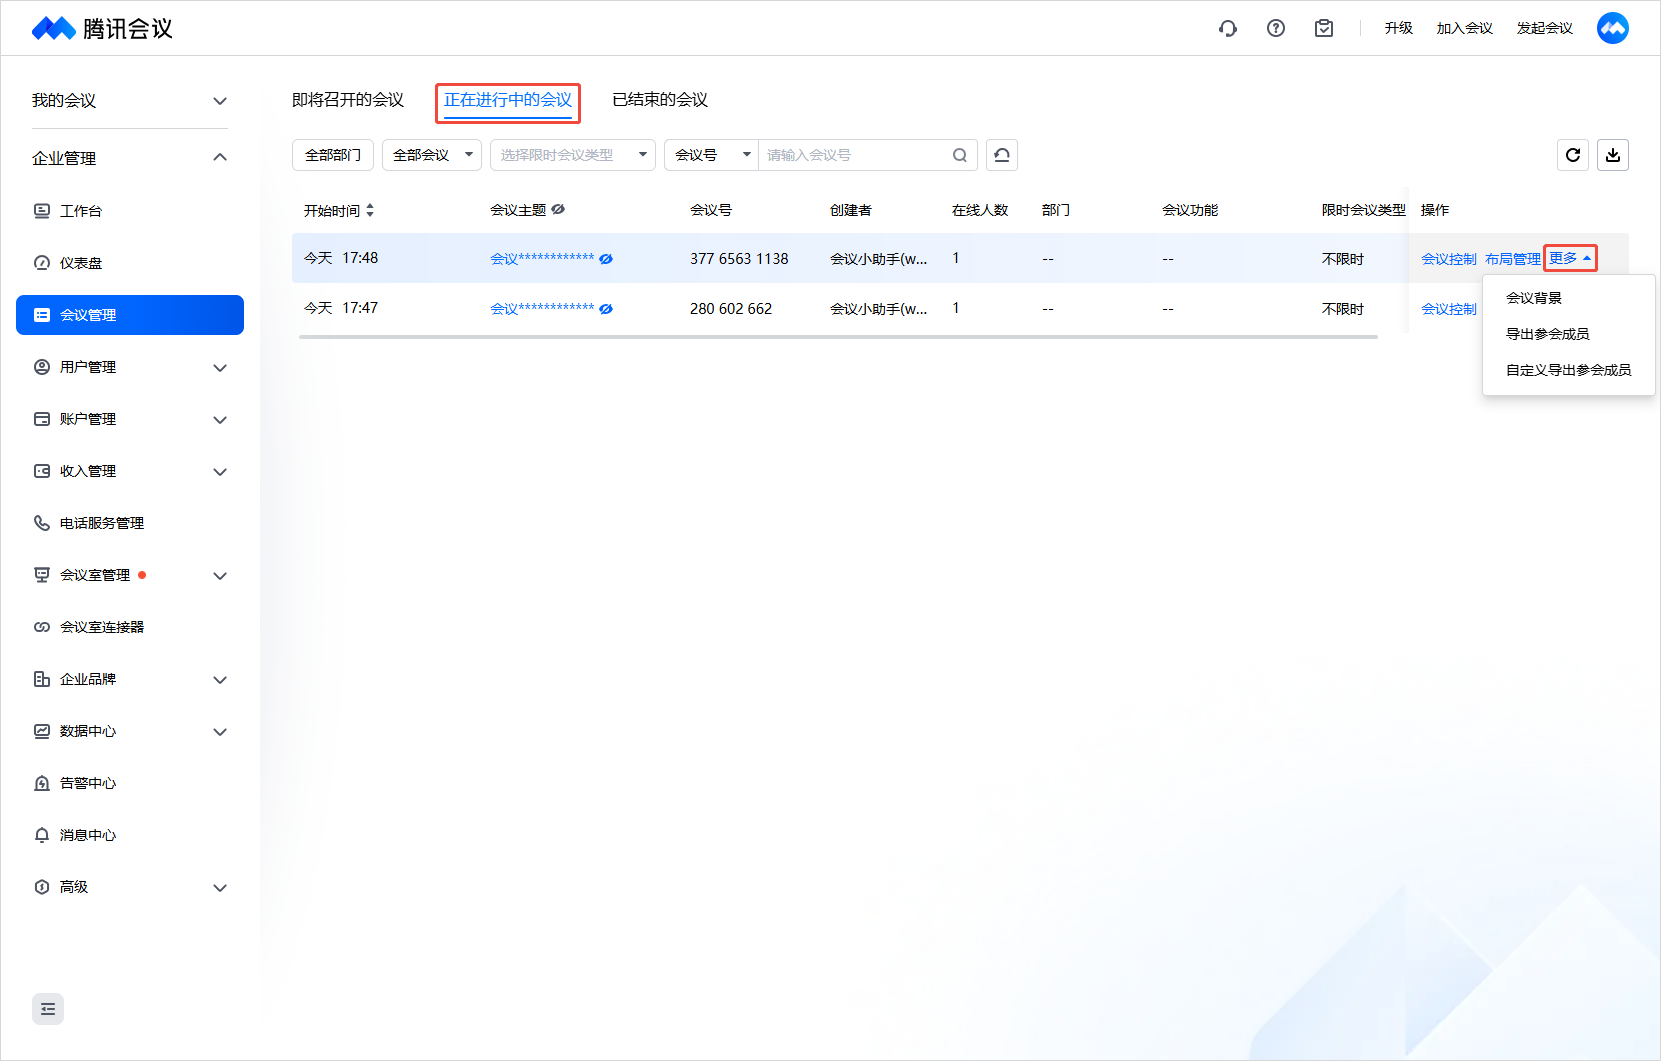Click meeting number 377 6563 1138
Image resolution: width=1661 pixels, height=1061 pixels.
click(739, 259)
